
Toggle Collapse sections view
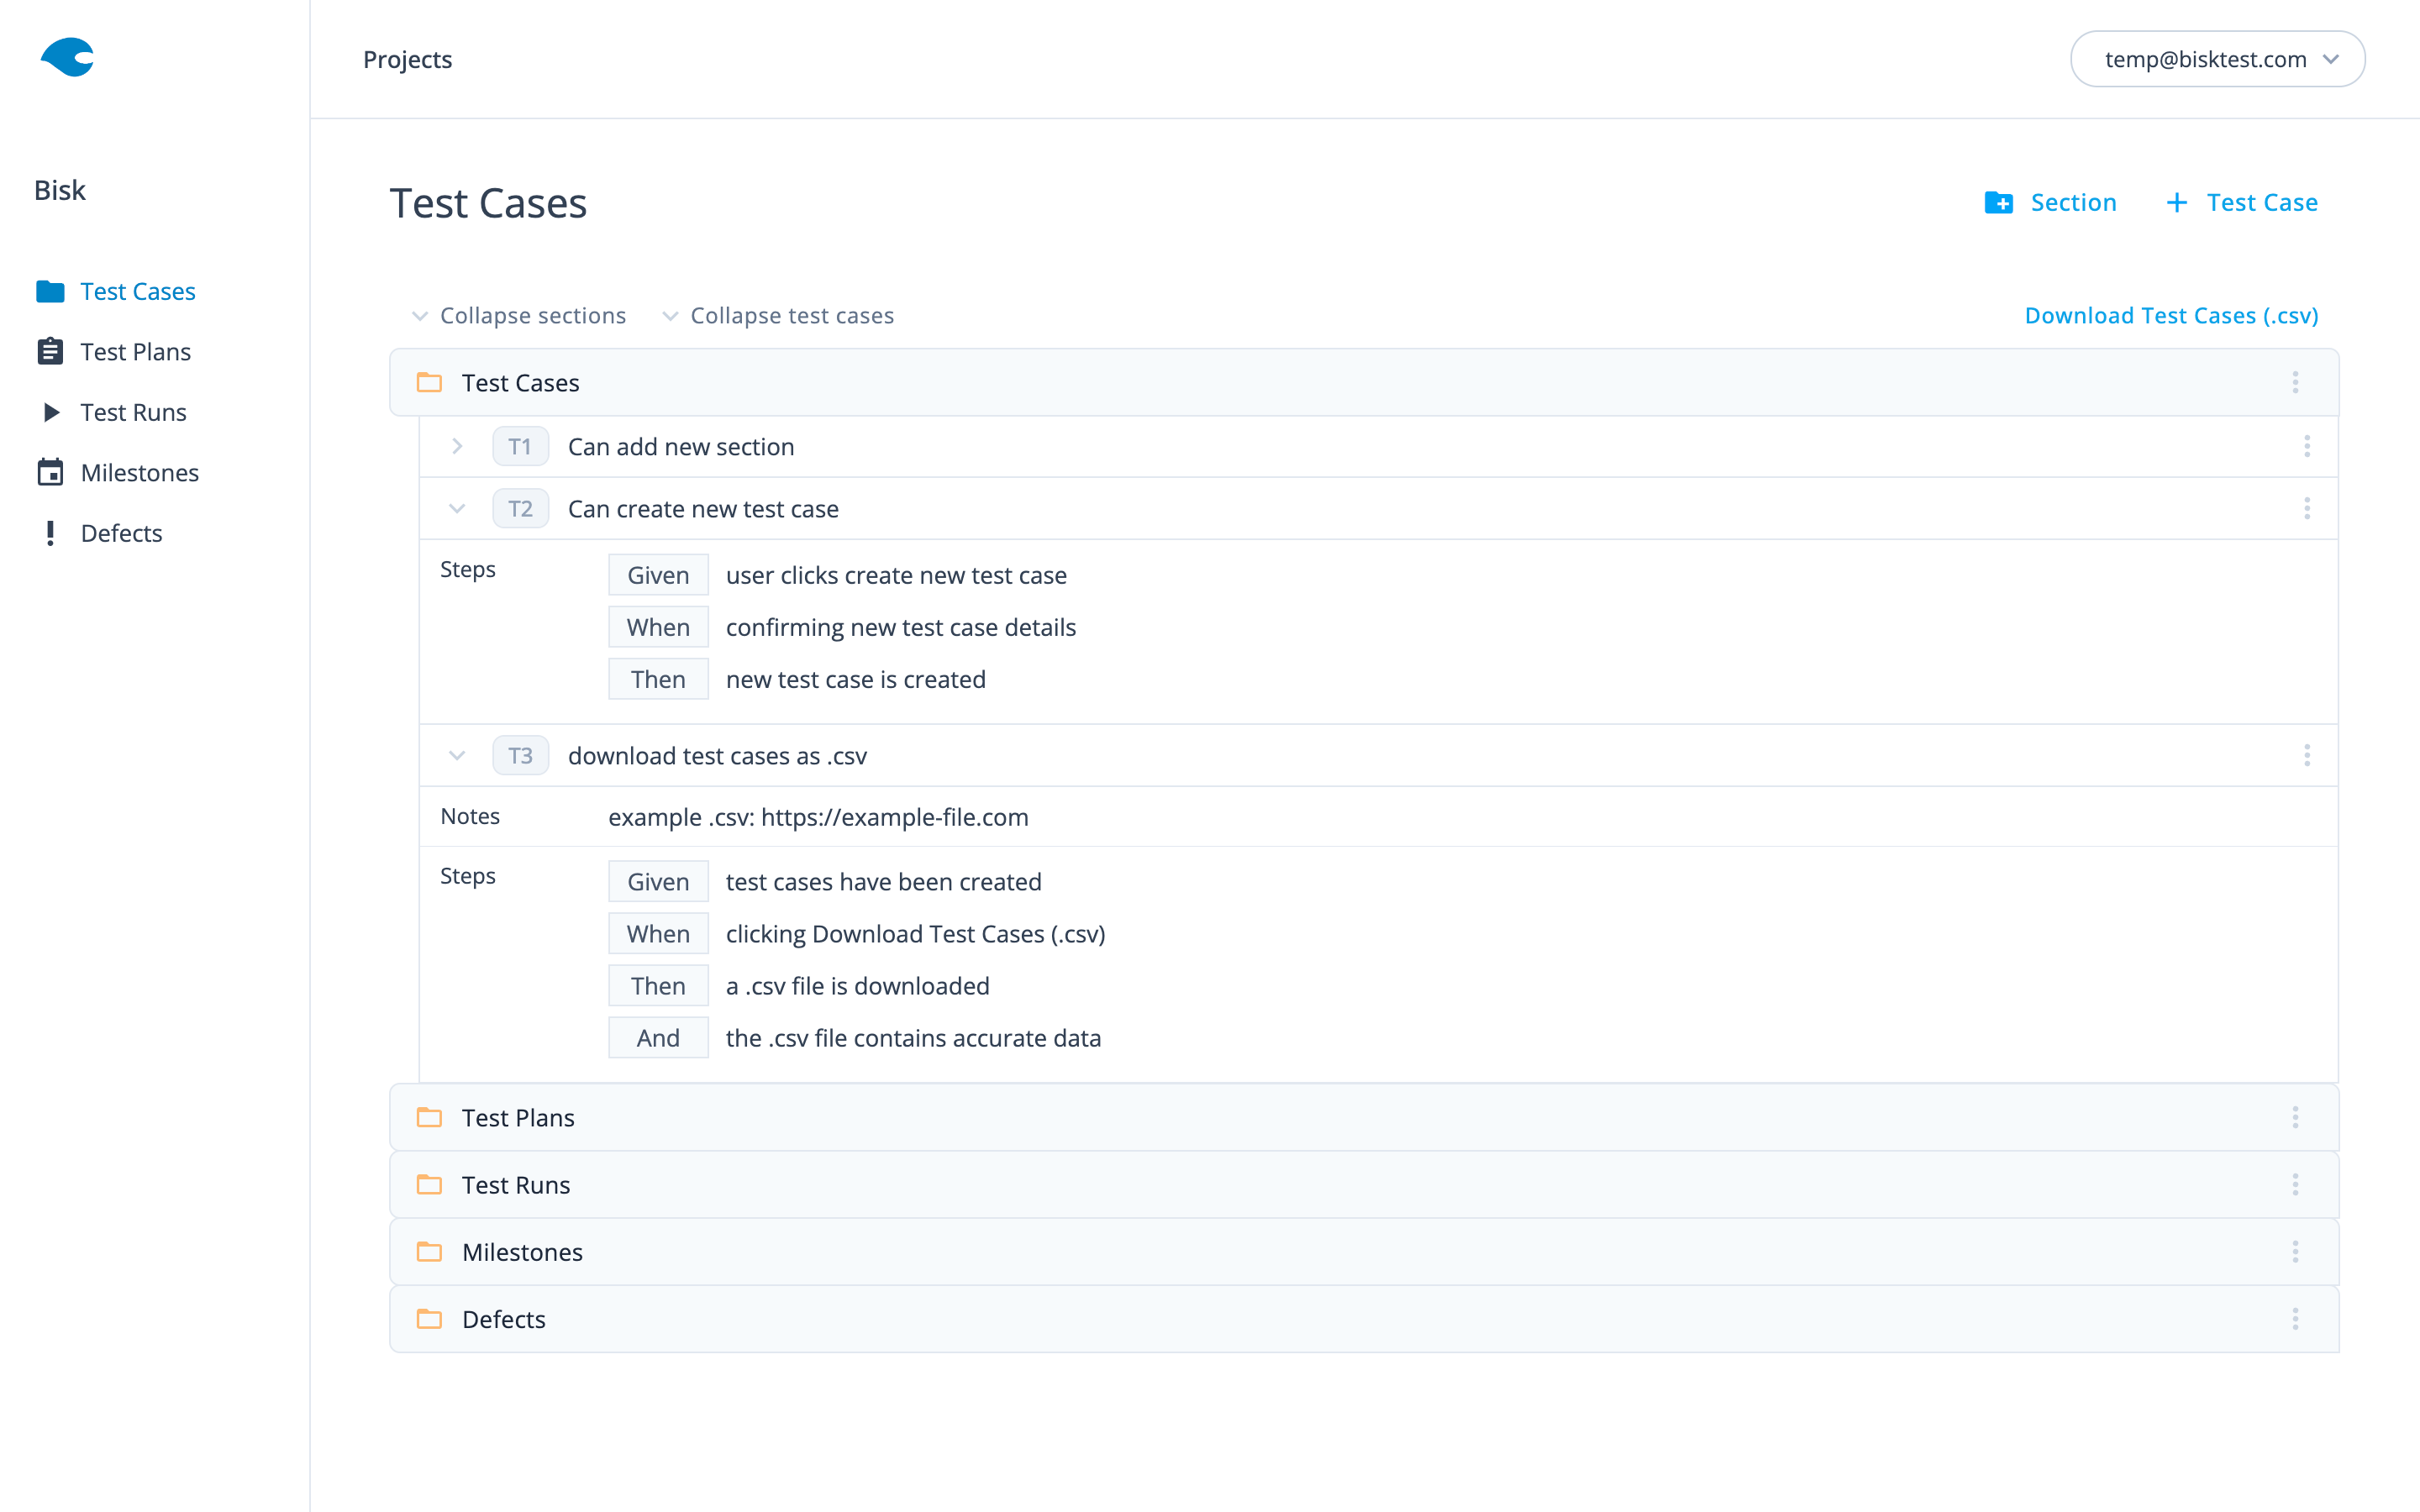pos(518,315)
